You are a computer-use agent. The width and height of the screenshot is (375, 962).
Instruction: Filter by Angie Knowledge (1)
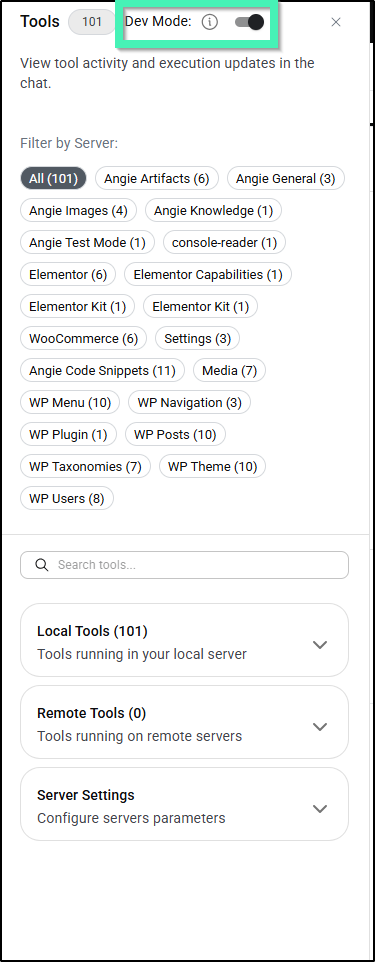pos(213,210)
